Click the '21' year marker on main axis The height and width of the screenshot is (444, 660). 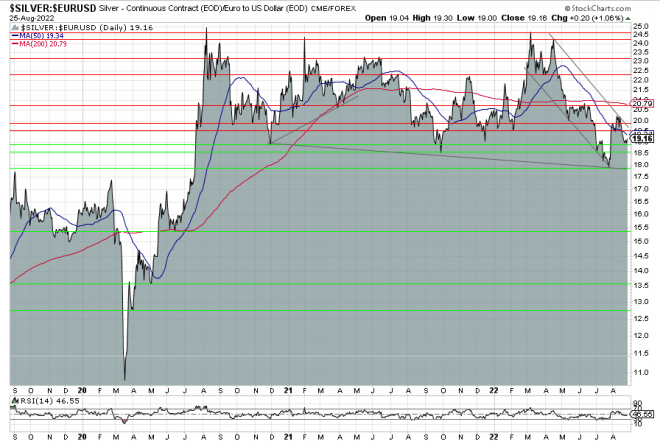tap(287, 389)
